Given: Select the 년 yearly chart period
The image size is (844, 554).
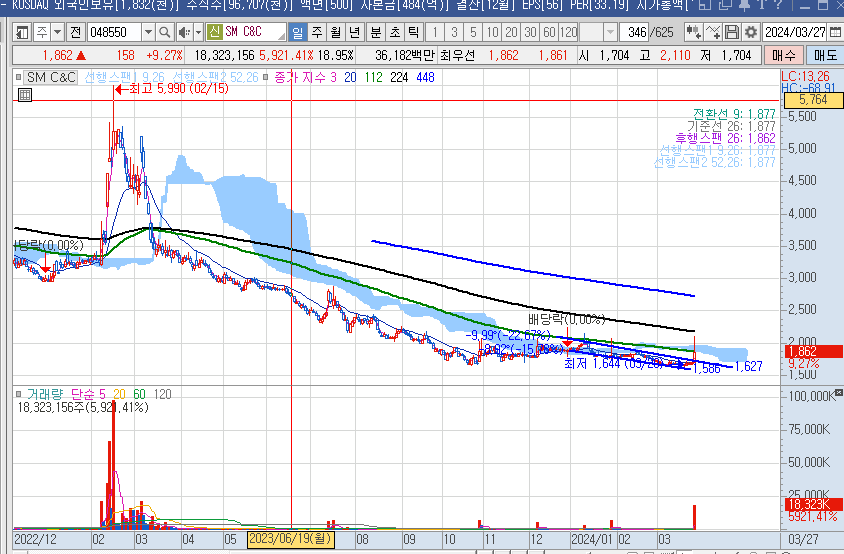Looking at the screenshot, I should [355, 32].
